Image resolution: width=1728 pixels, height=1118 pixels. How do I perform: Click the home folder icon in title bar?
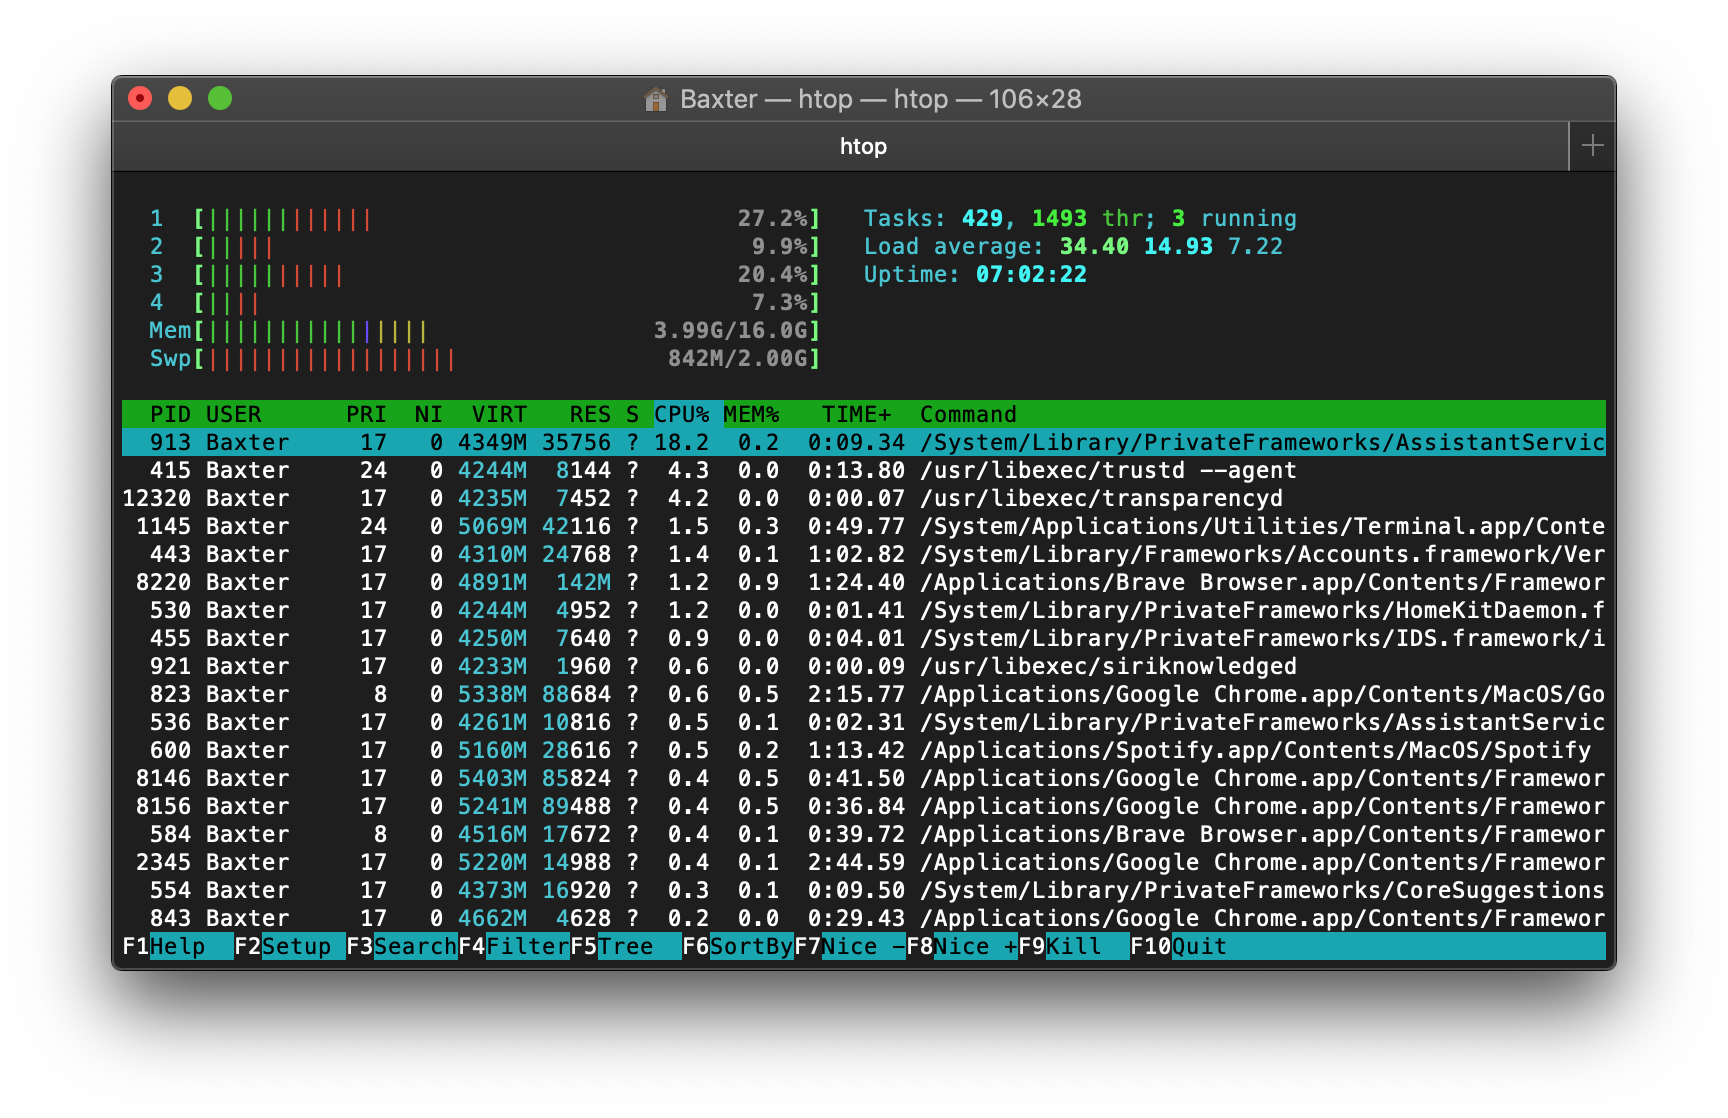tap(656, 99)
